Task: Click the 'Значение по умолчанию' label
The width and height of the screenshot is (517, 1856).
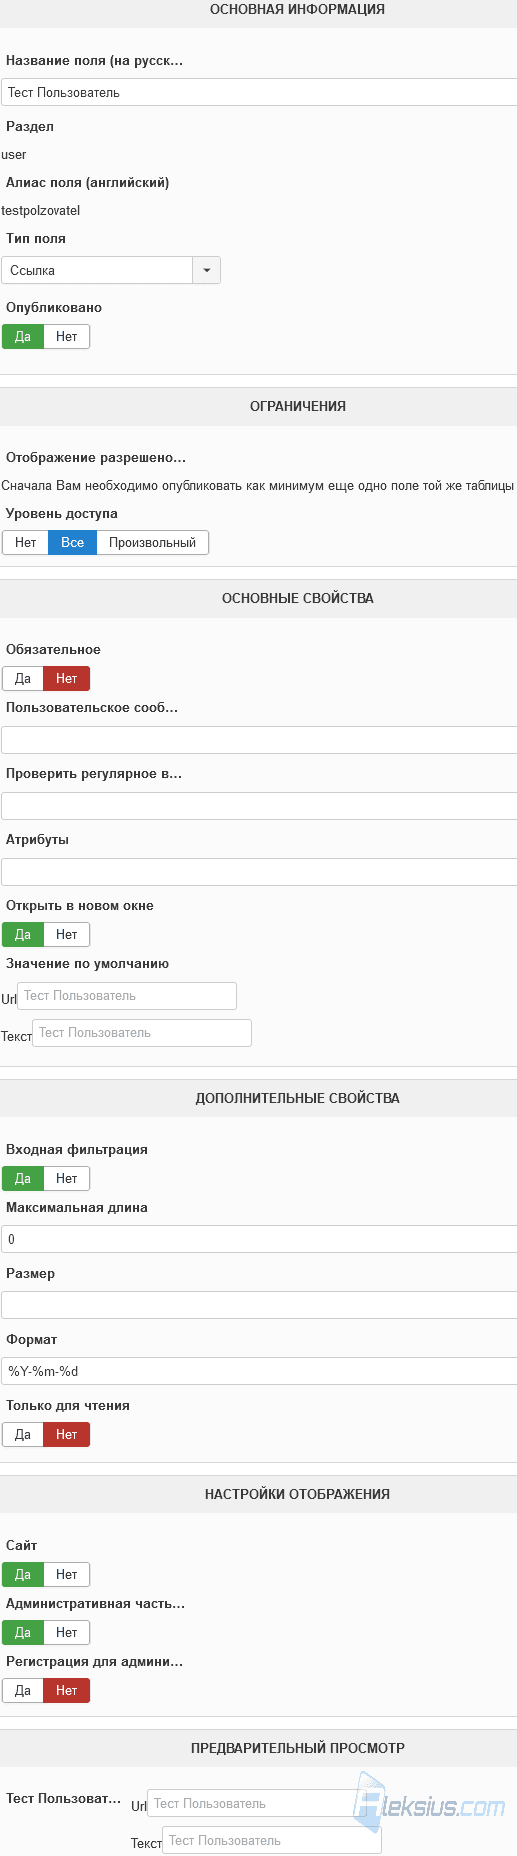Action: pos(87,964)
